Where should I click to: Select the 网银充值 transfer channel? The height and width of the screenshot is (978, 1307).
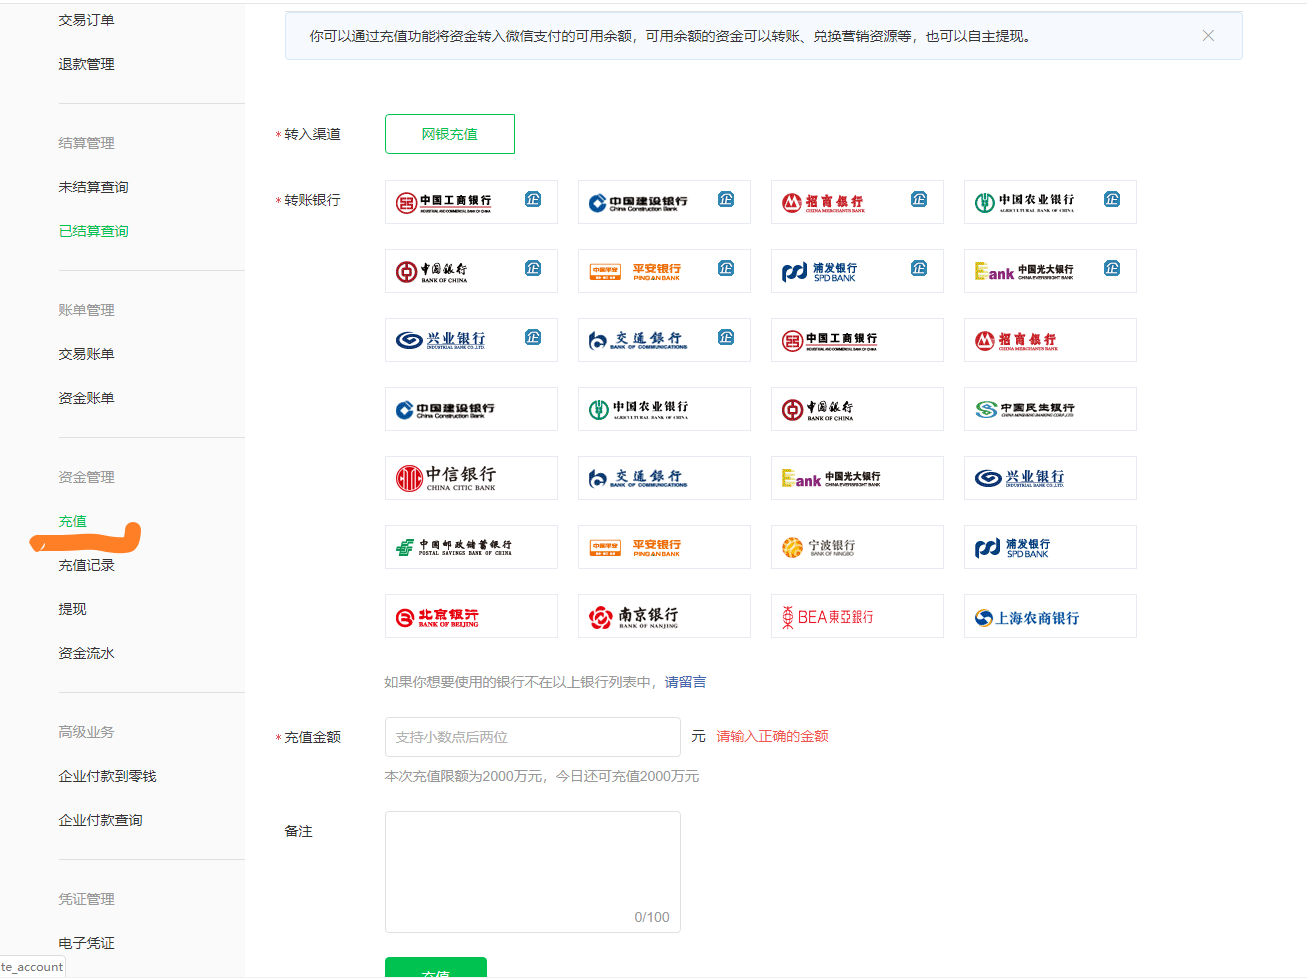[x=450, y=134]
